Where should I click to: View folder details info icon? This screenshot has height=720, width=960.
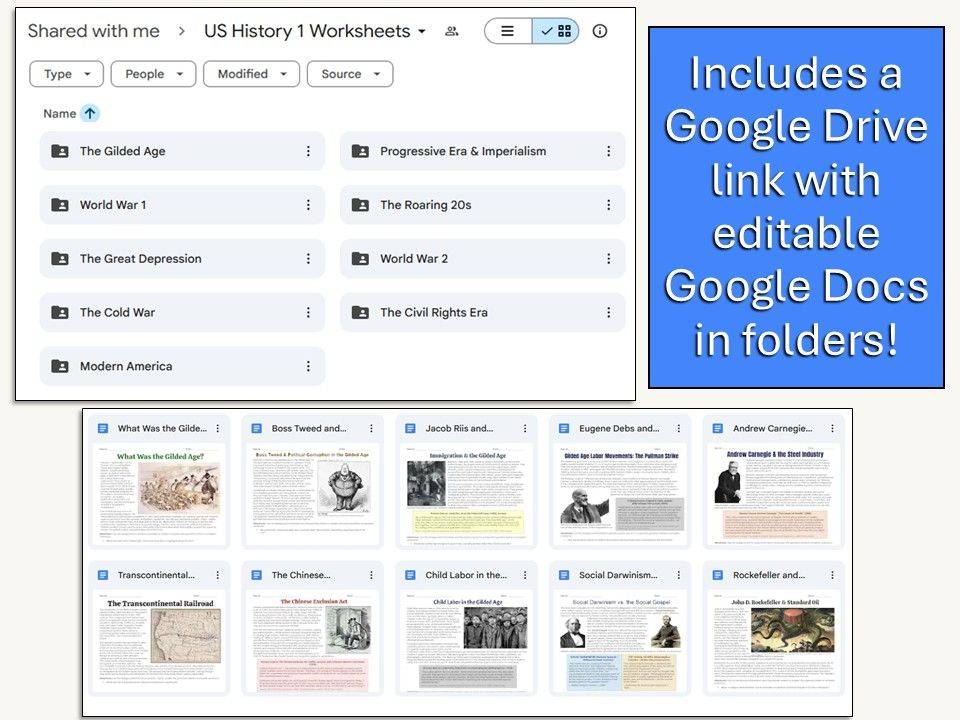[600, 31]
